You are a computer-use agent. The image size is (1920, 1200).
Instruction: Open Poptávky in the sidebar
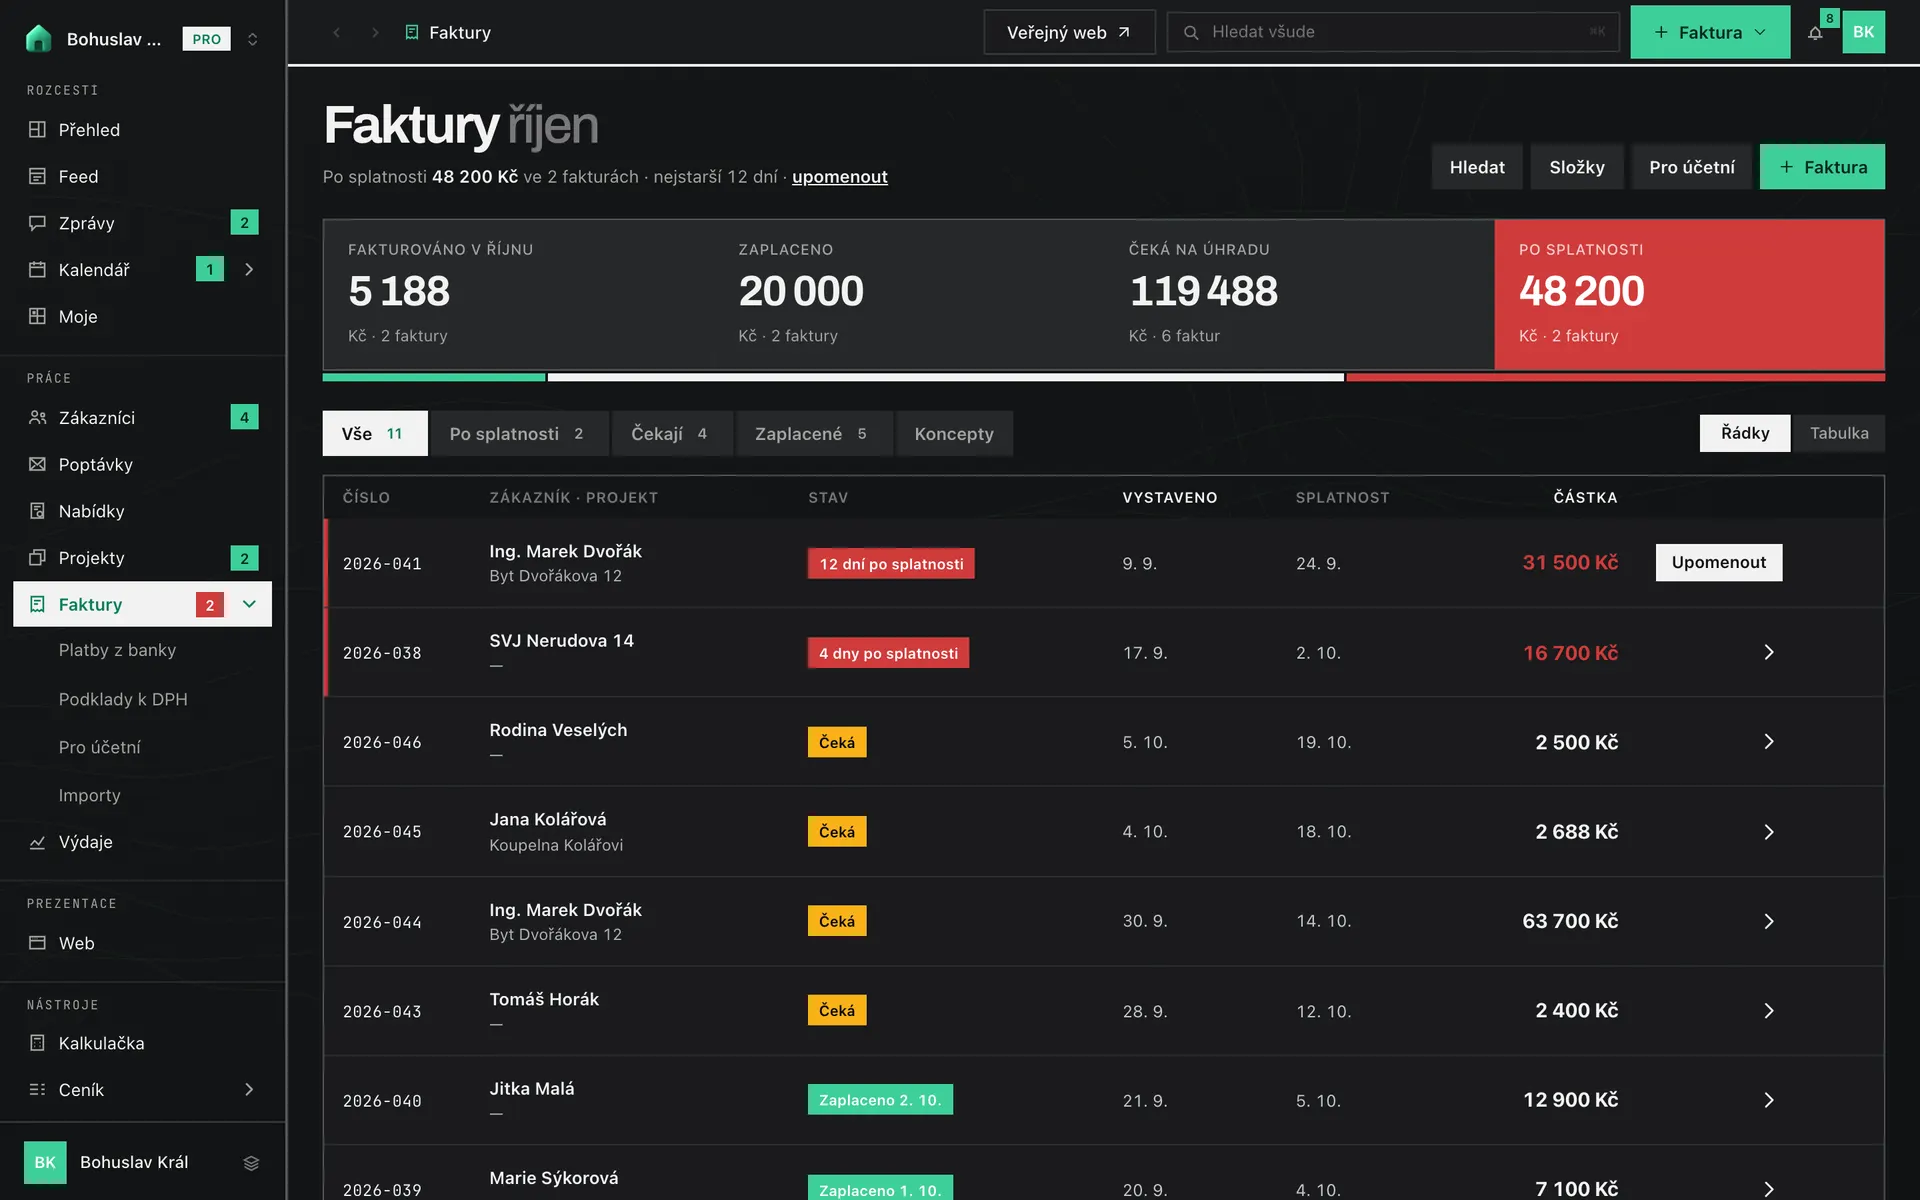(142, 464)
